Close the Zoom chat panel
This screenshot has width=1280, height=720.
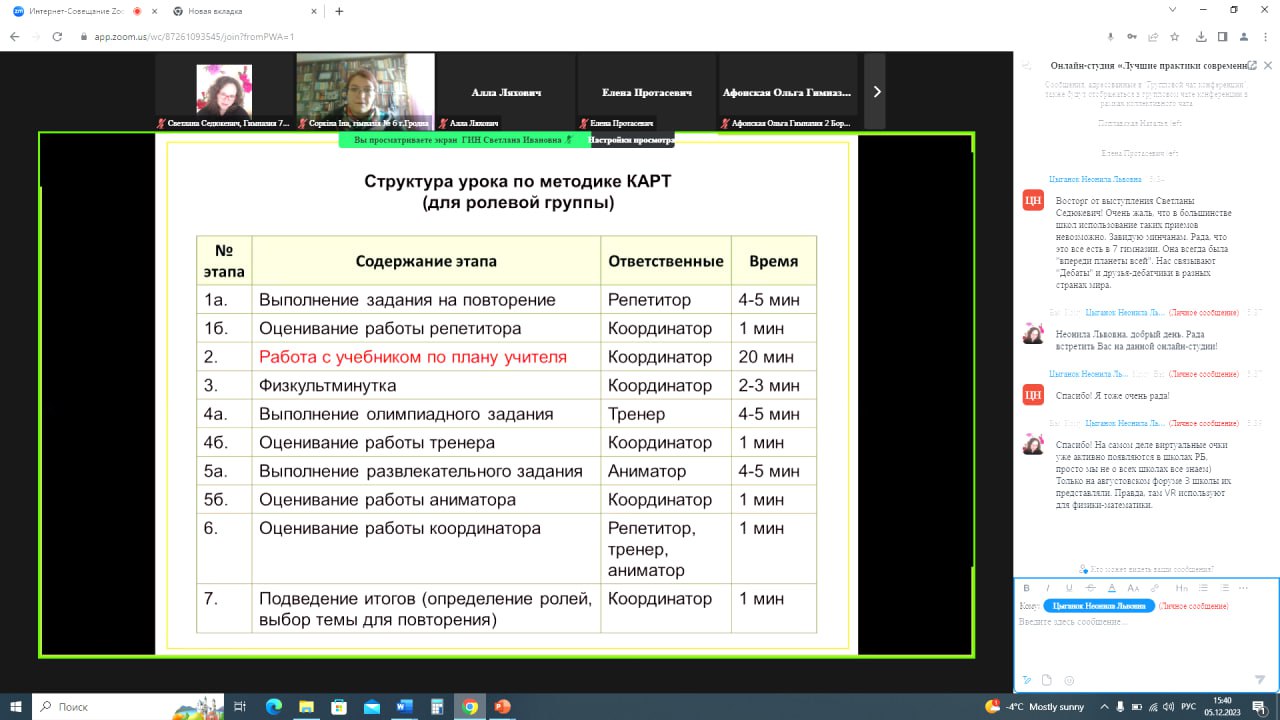(1268, 65)
